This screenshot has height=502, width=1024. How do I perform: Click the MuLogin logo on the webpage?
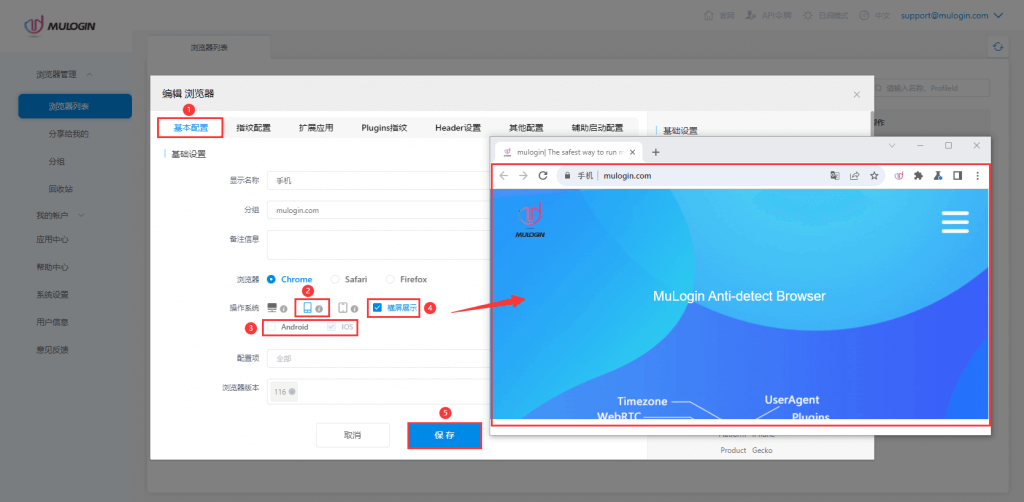(x=530, y=219)
